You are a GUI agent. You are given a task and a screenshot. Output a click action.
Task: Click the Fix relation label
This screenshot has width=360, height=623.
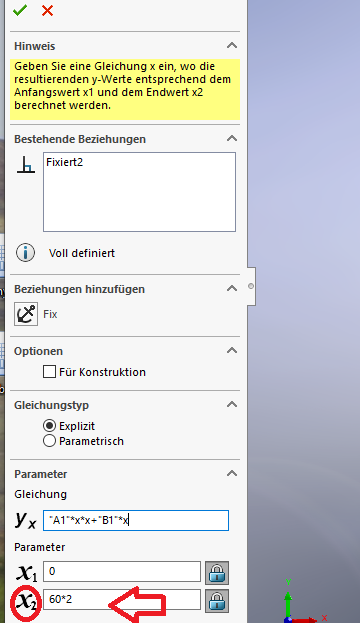click(50, 314)
